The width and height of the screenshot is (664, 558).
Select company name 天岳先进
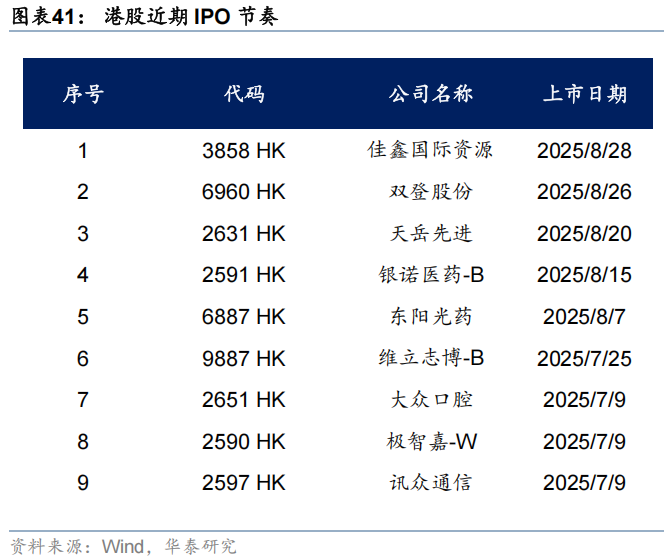[x=430, y=233]
